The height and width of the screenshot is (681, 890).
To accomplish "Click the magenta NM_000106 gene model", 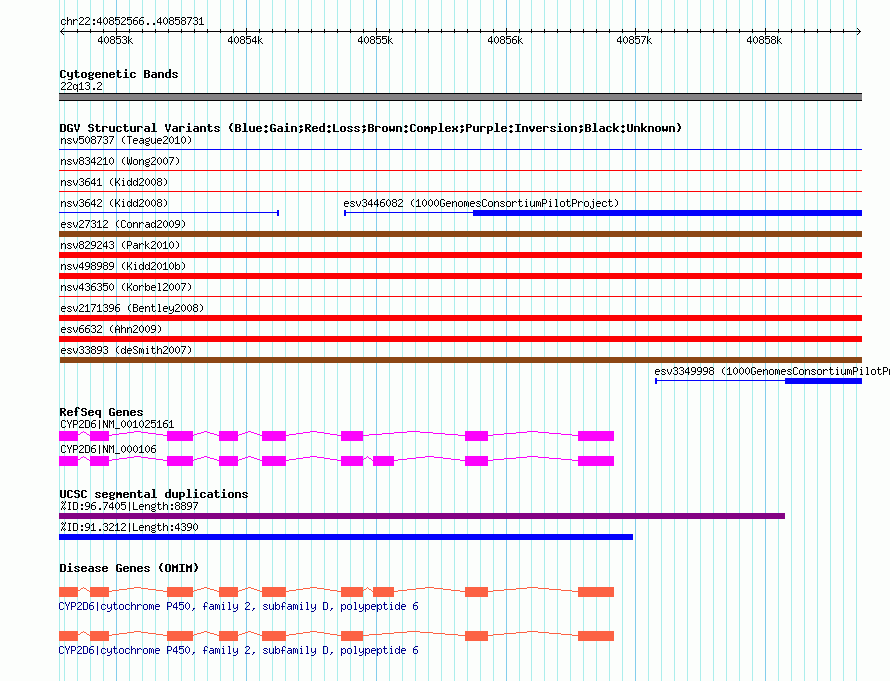I will coord(337,461).
